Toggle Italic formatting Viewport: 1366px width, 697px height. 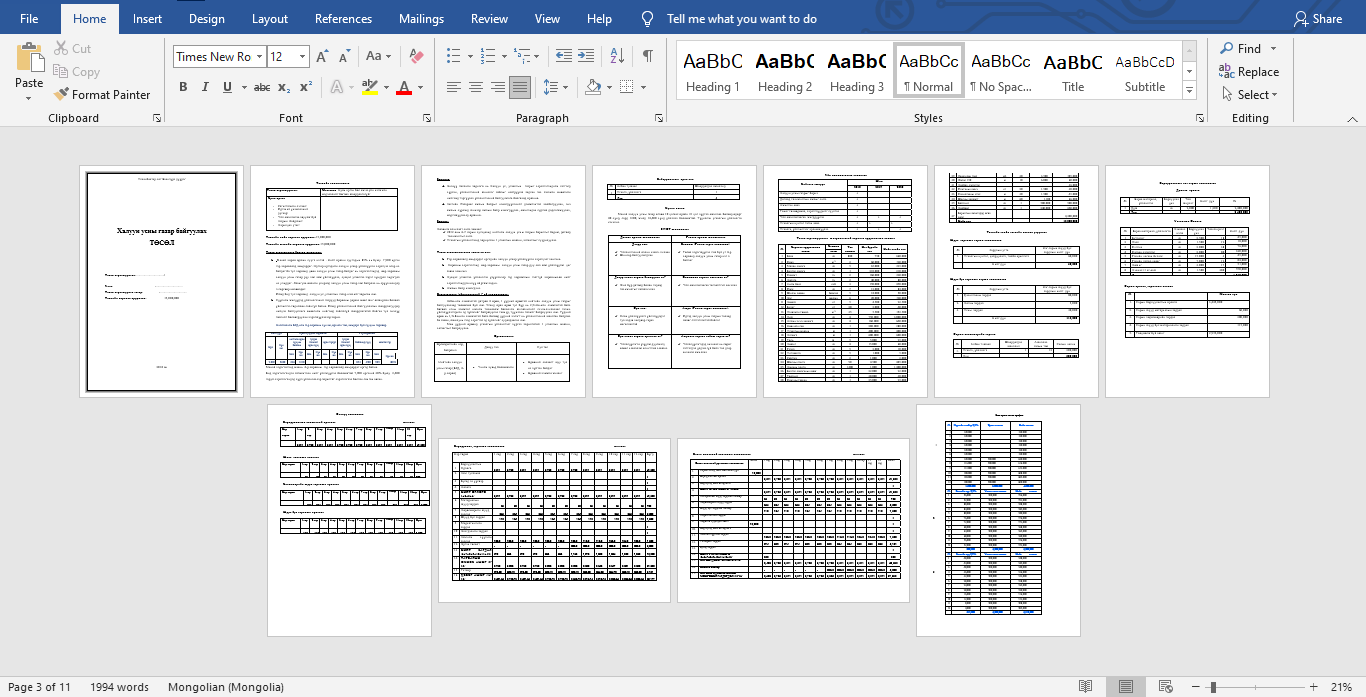(x=206, y=87)
